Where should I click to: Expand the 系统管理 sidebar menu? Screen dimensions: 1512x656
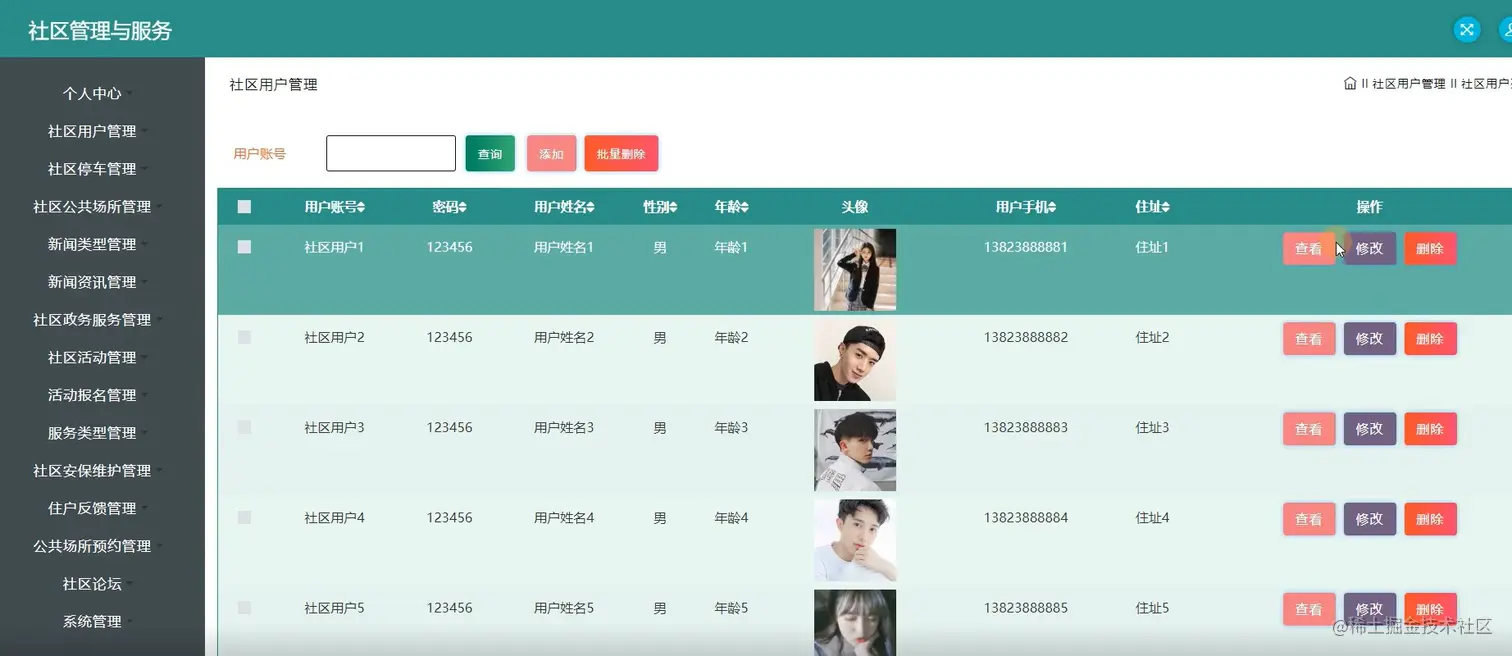pyautogui.click(x=95, y=621)
